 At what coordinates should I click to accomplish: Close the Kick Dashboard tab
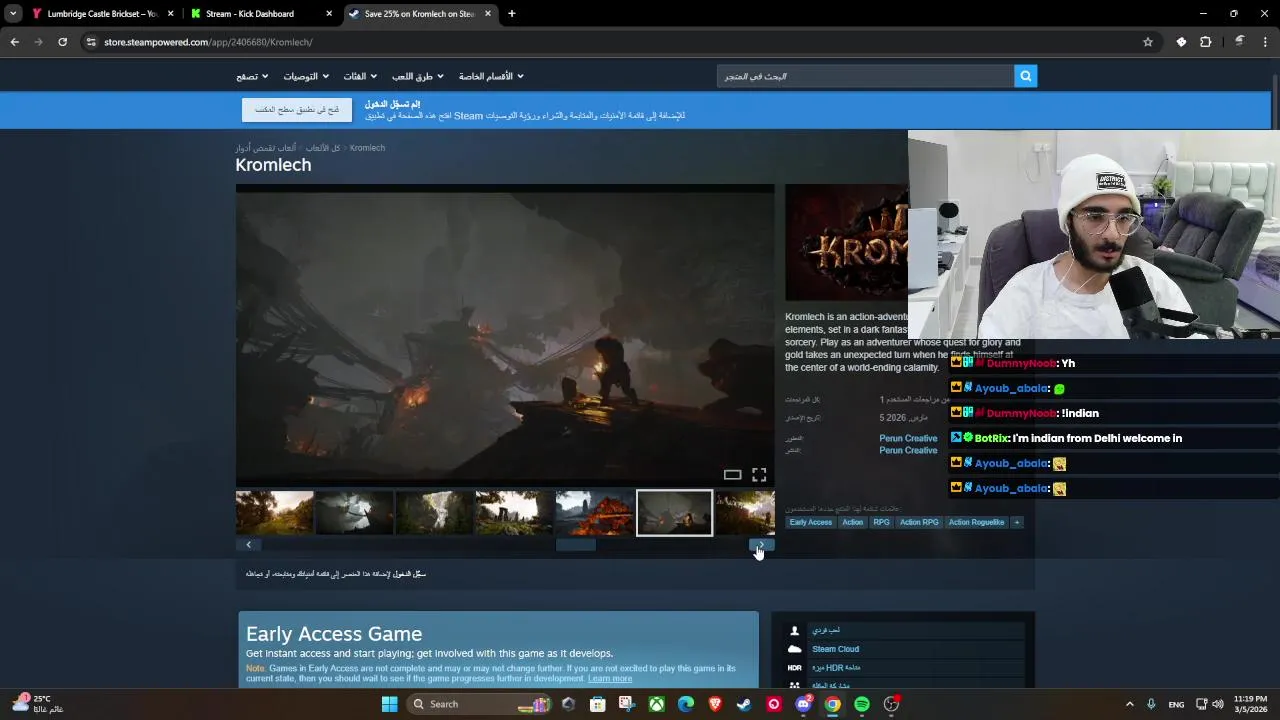pyautogui.click(x=329, y=14)
